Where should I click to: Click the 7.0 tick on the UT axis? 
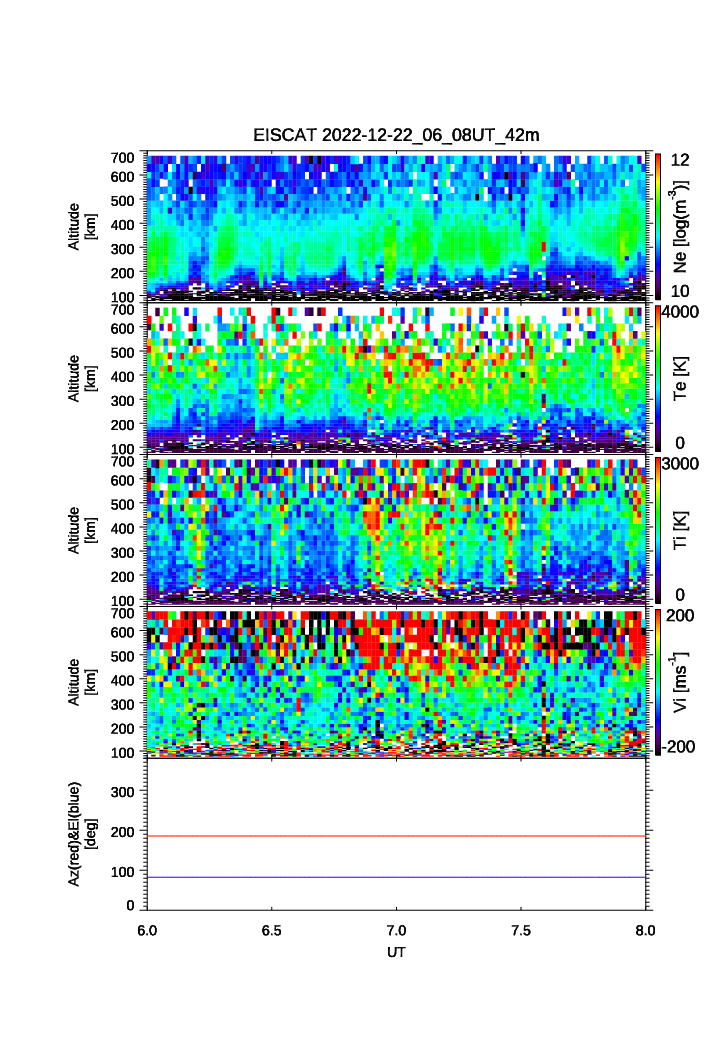point(396,930)
